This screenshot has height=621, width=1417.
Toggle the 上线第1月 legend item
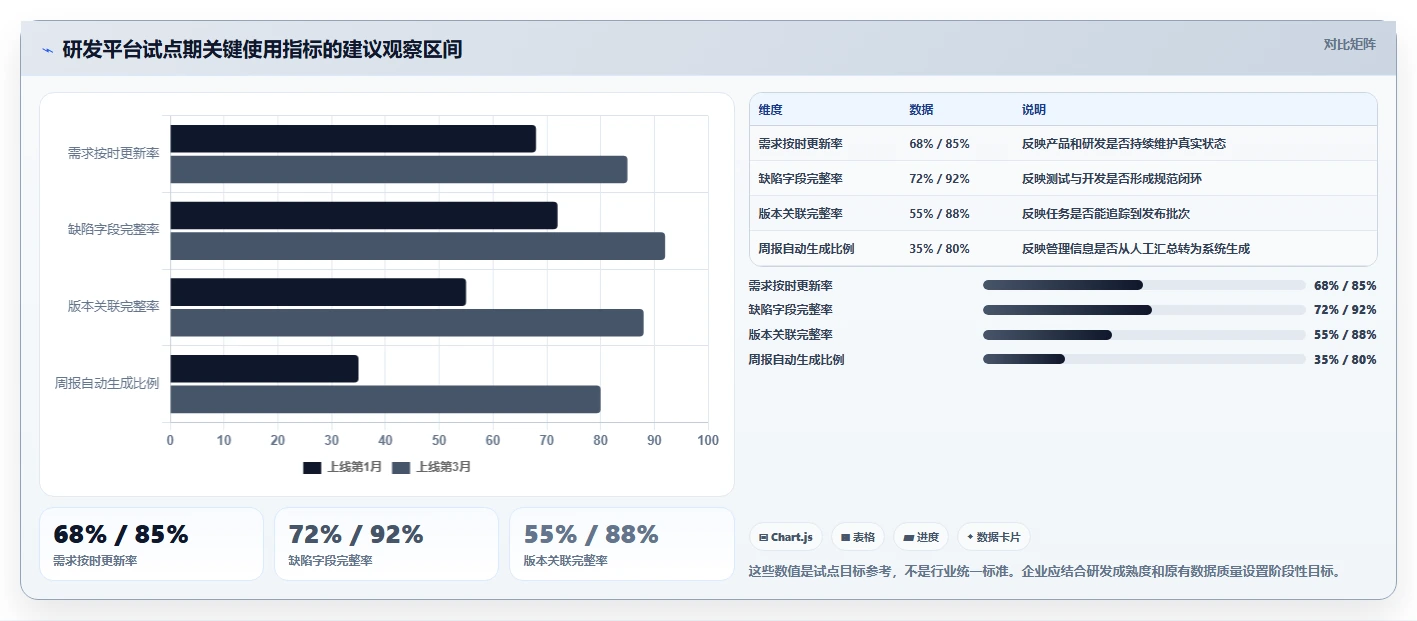point(342,467)
